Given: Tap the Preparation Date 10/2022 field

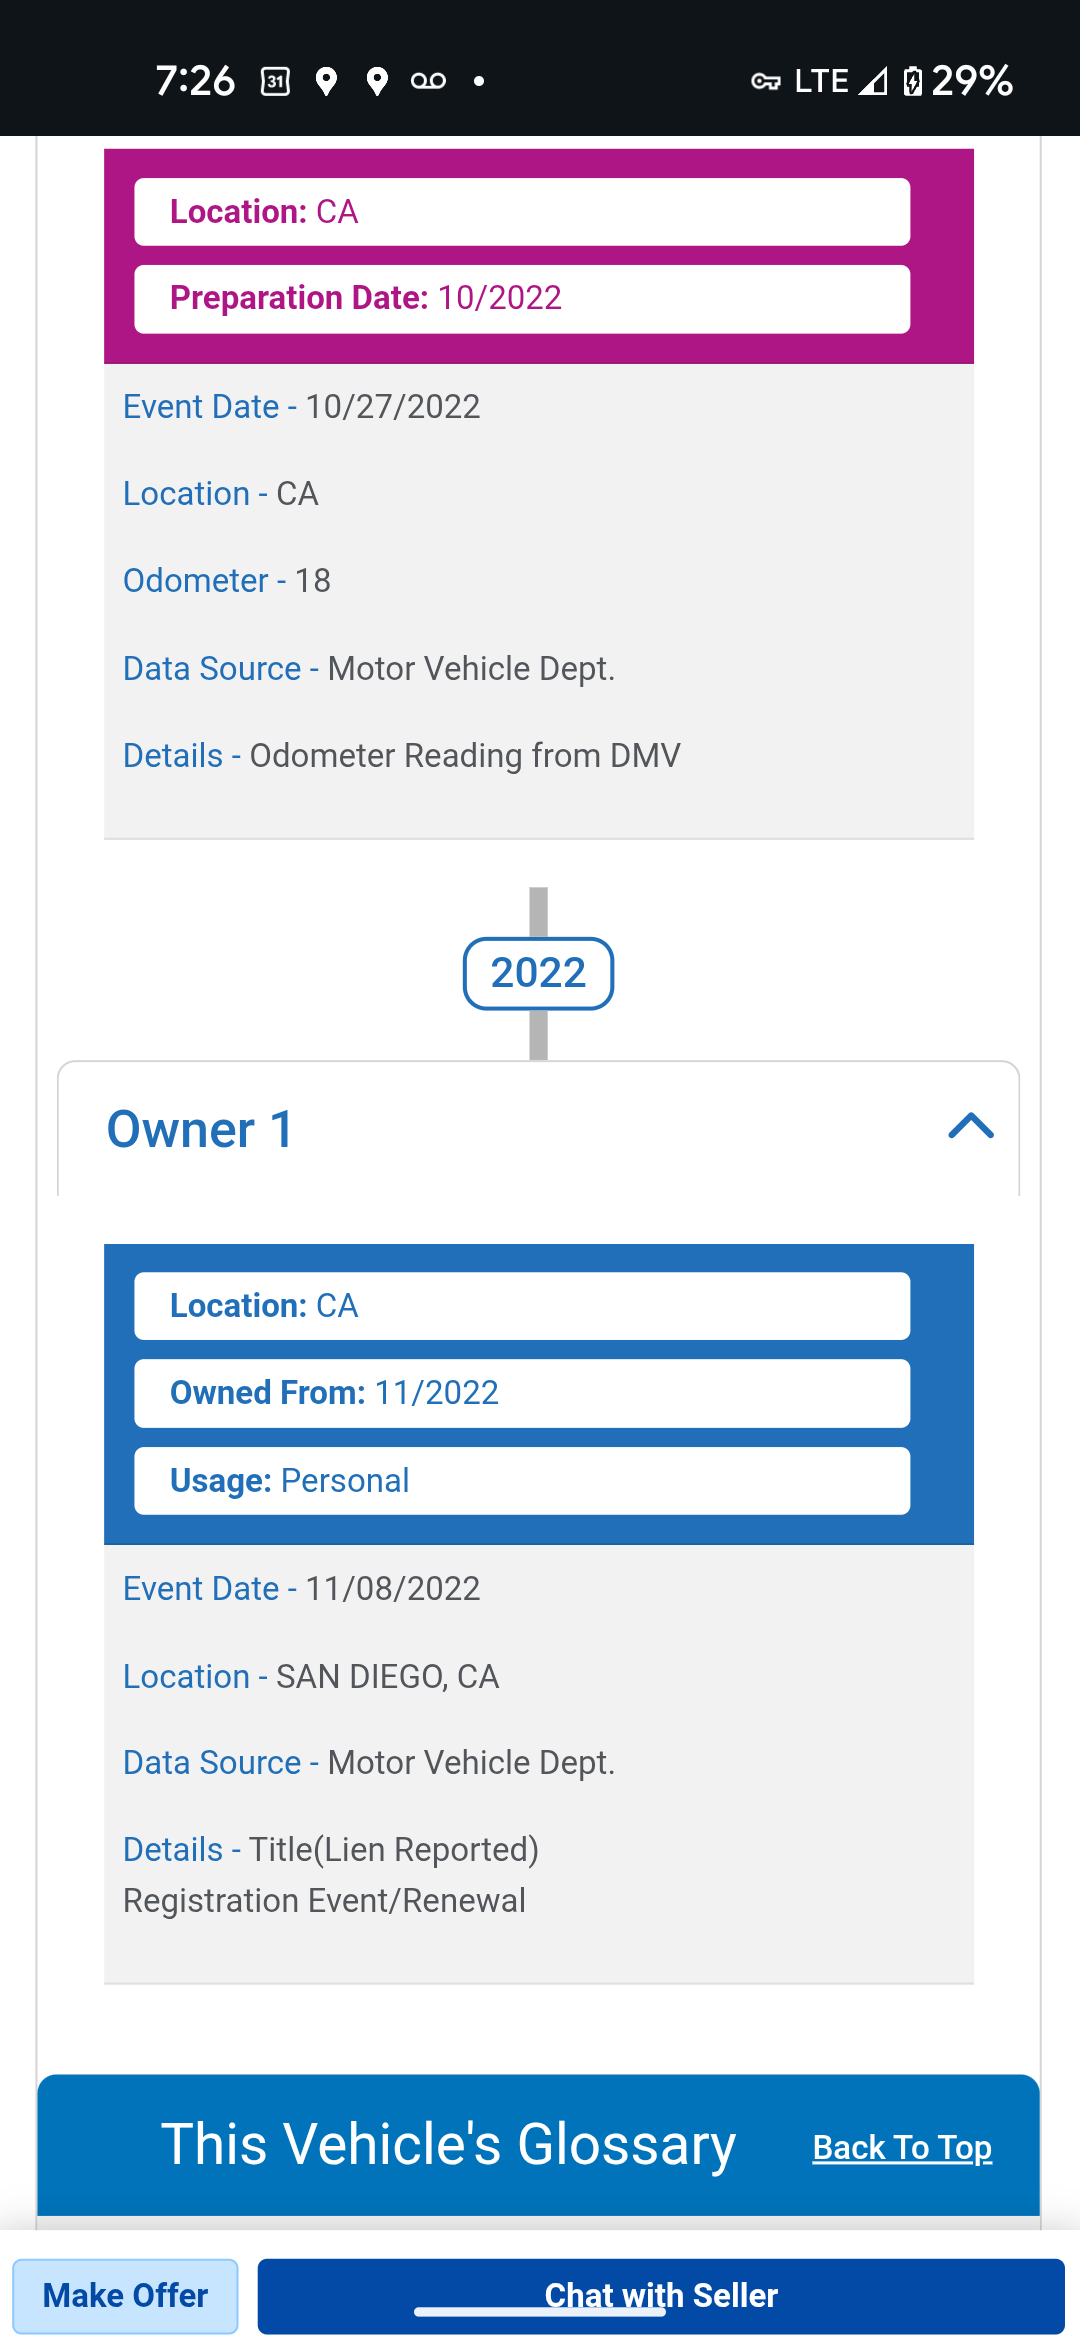Looking at the screenshot, I should pyautogui.click(x=522, y=298).
